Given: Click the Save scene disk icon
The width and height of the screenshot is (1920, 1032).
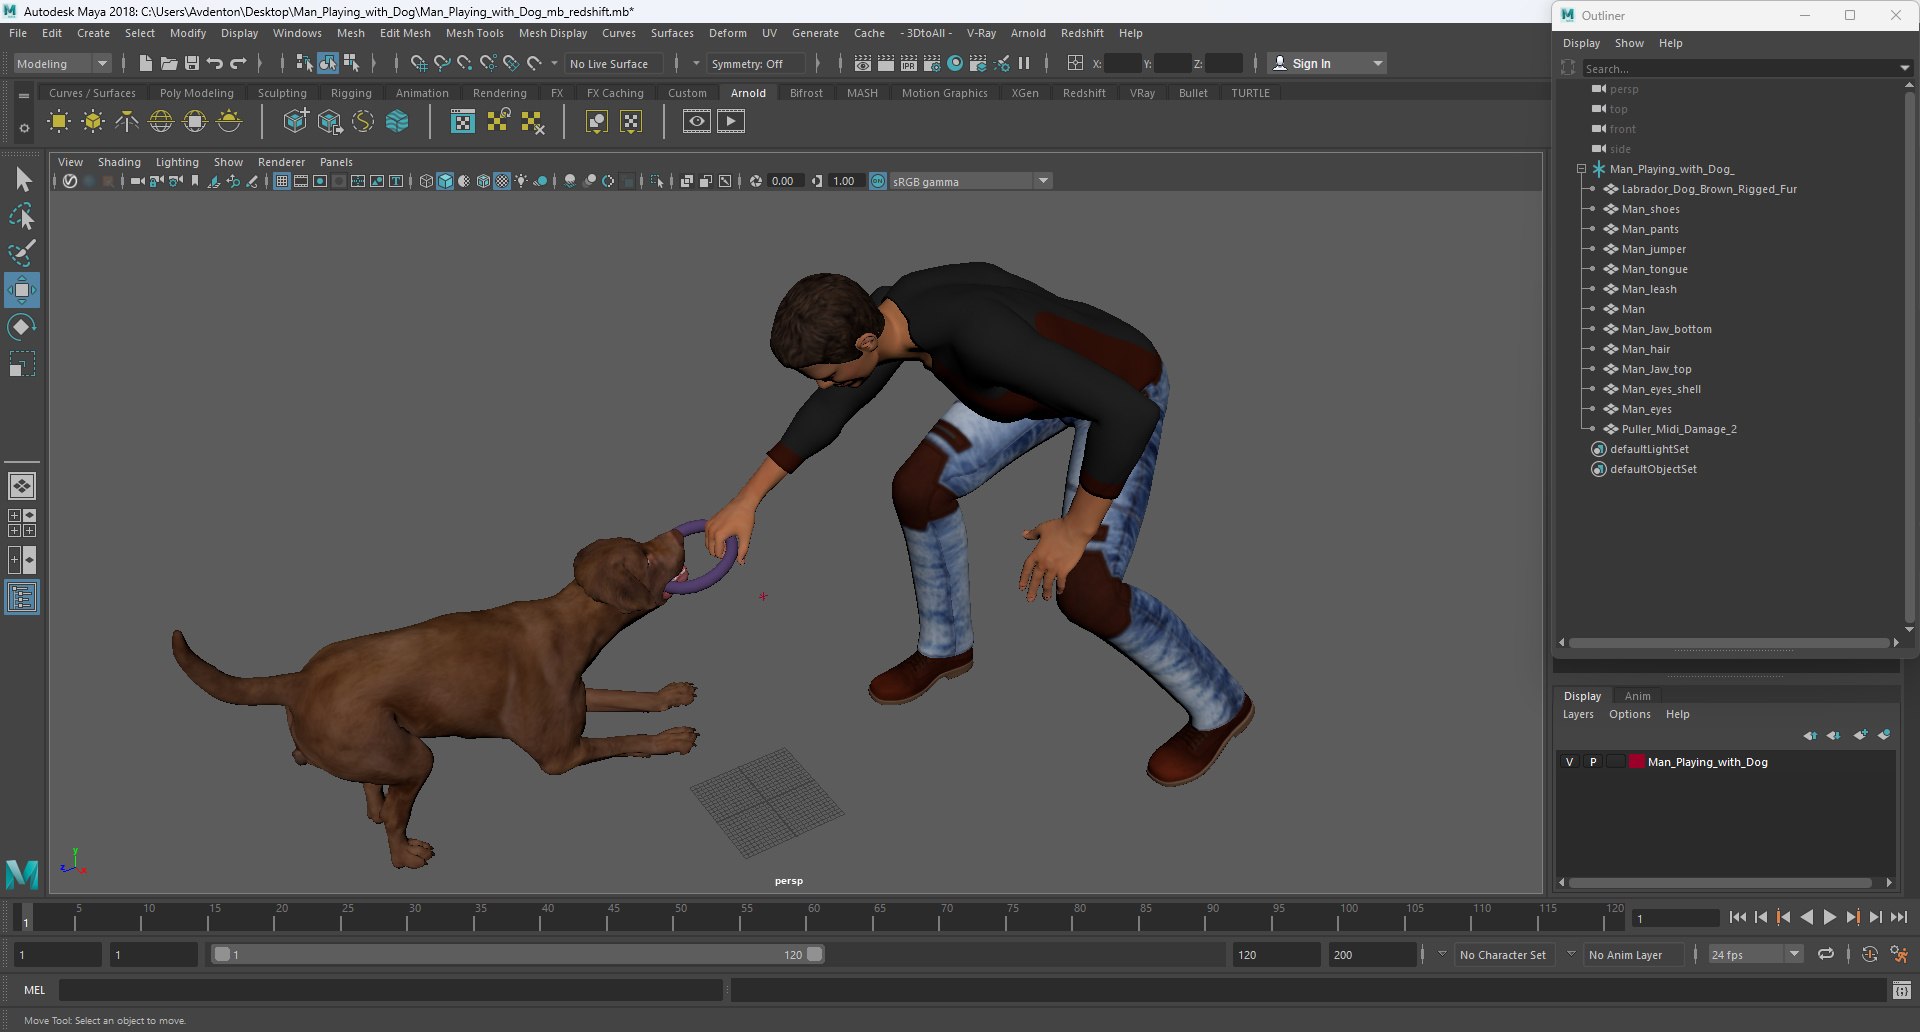Looking at the screenshot, I should click(192, 63).
